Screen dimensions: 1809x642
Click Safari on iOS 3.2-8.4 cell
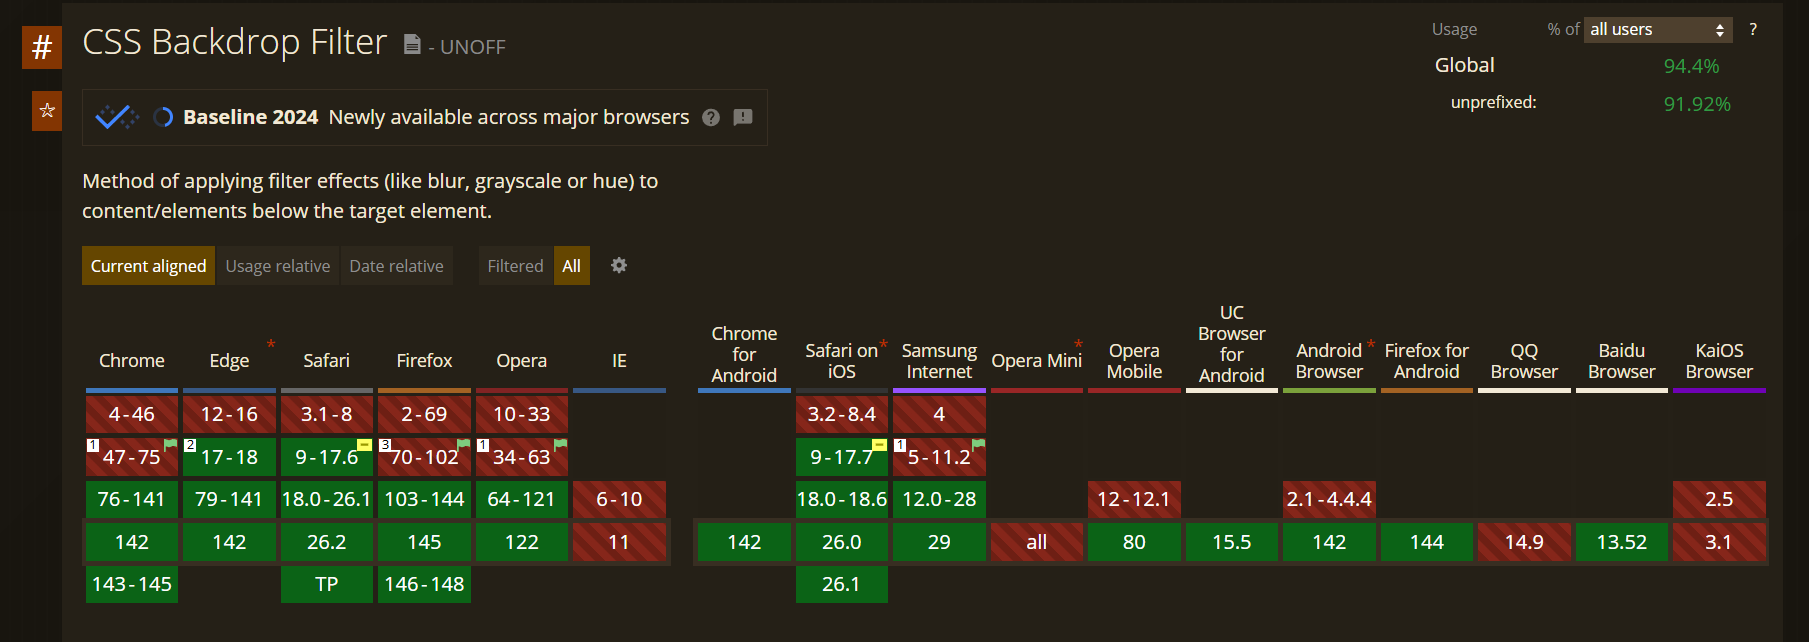pos(842,414)
